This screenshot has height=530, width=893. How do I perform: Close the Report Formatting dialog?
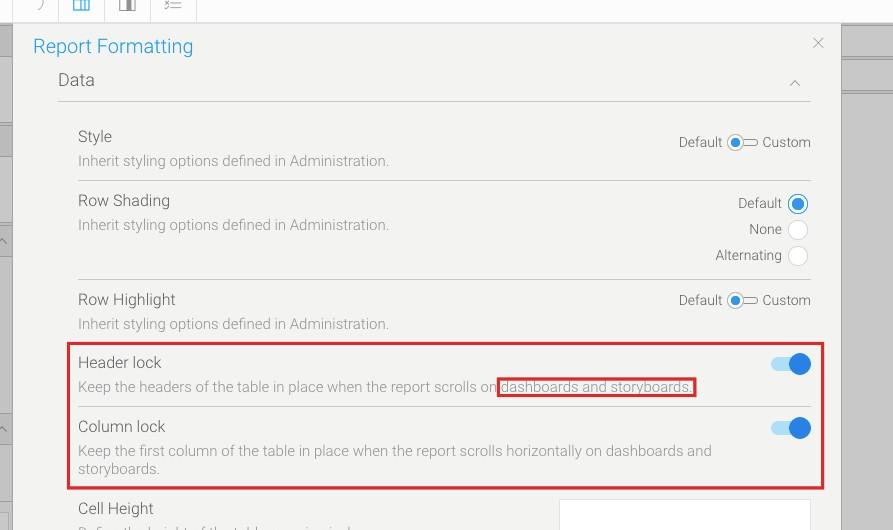pyautogui.click(x=818, y=43)
